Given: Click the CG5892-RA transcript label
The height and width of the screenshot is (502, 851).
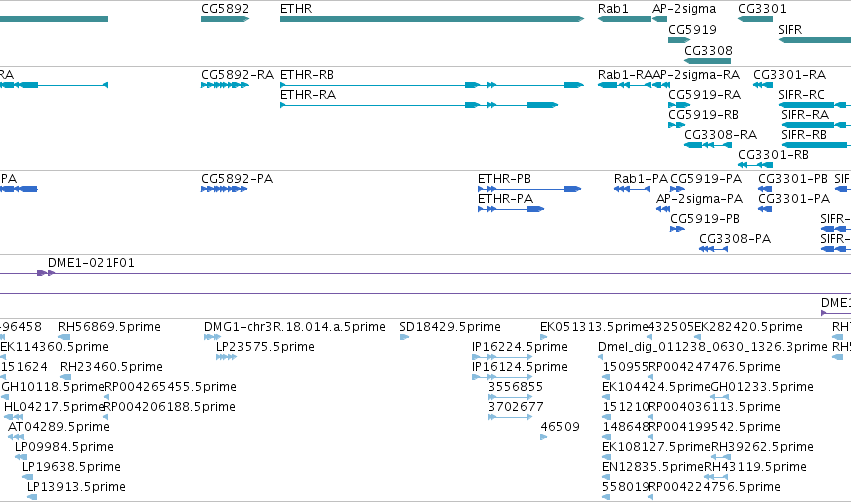Looking at the screenshot, I should point(237,75).
